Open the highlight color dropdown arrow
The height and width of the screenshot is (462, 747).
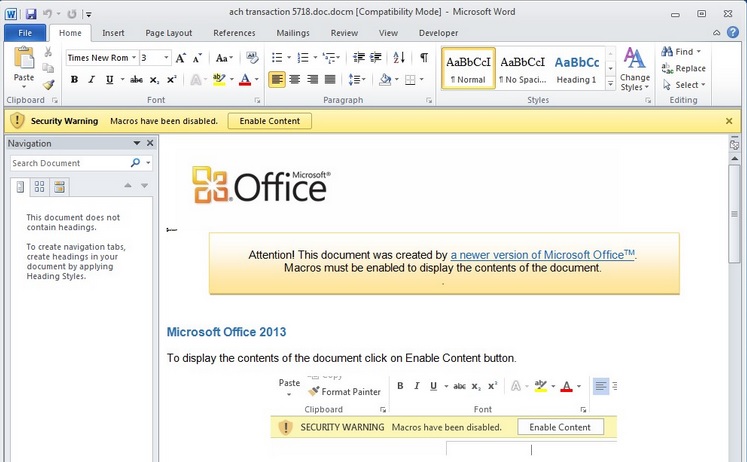[x=232, y=80]
